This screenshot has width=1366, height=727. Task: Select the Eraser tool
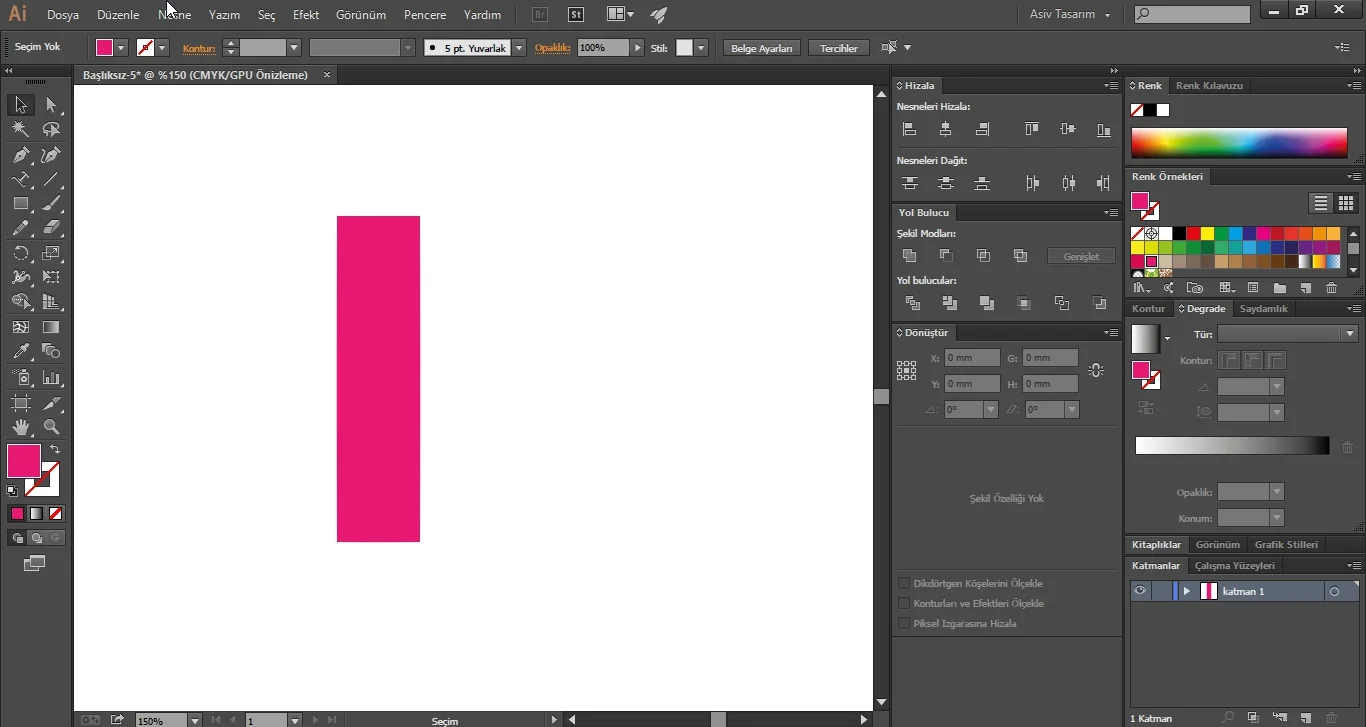51,228
